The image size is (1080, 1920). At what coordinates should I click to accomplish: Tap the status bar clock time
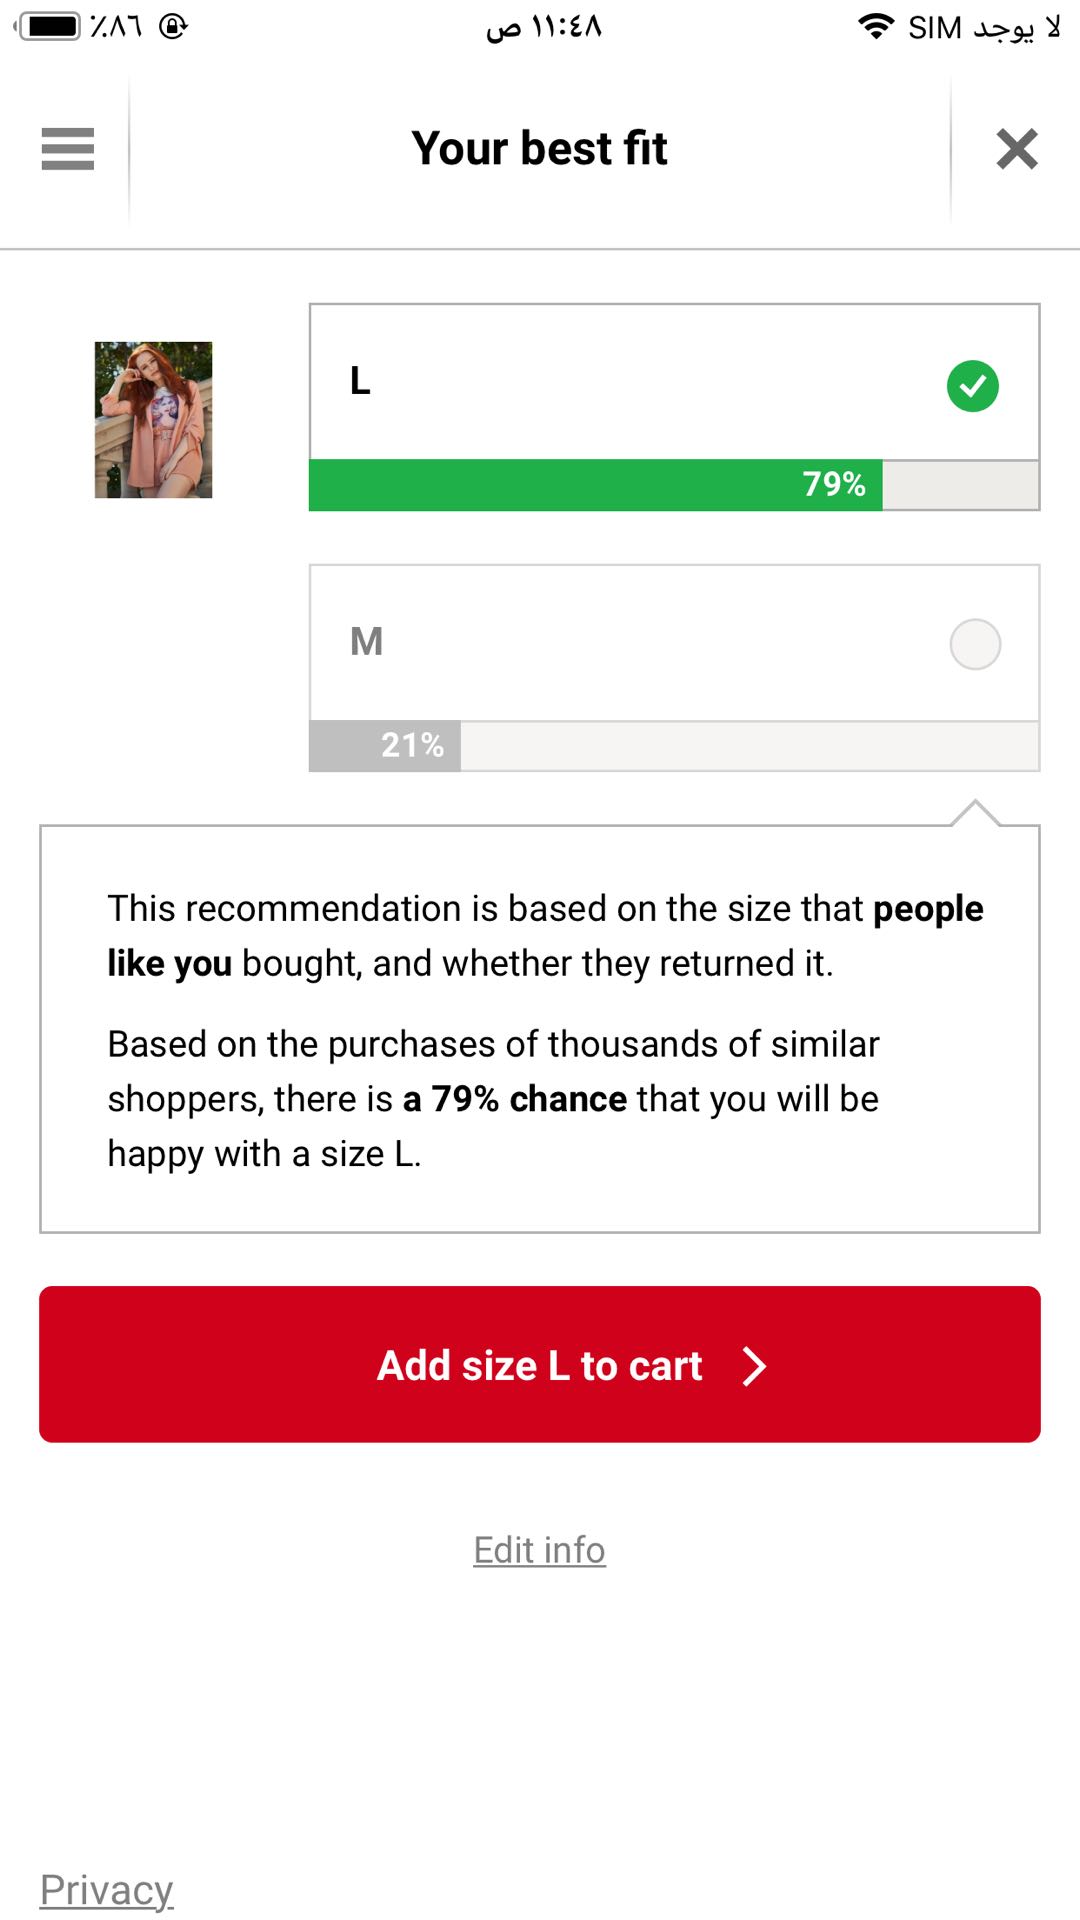(544, 27)
